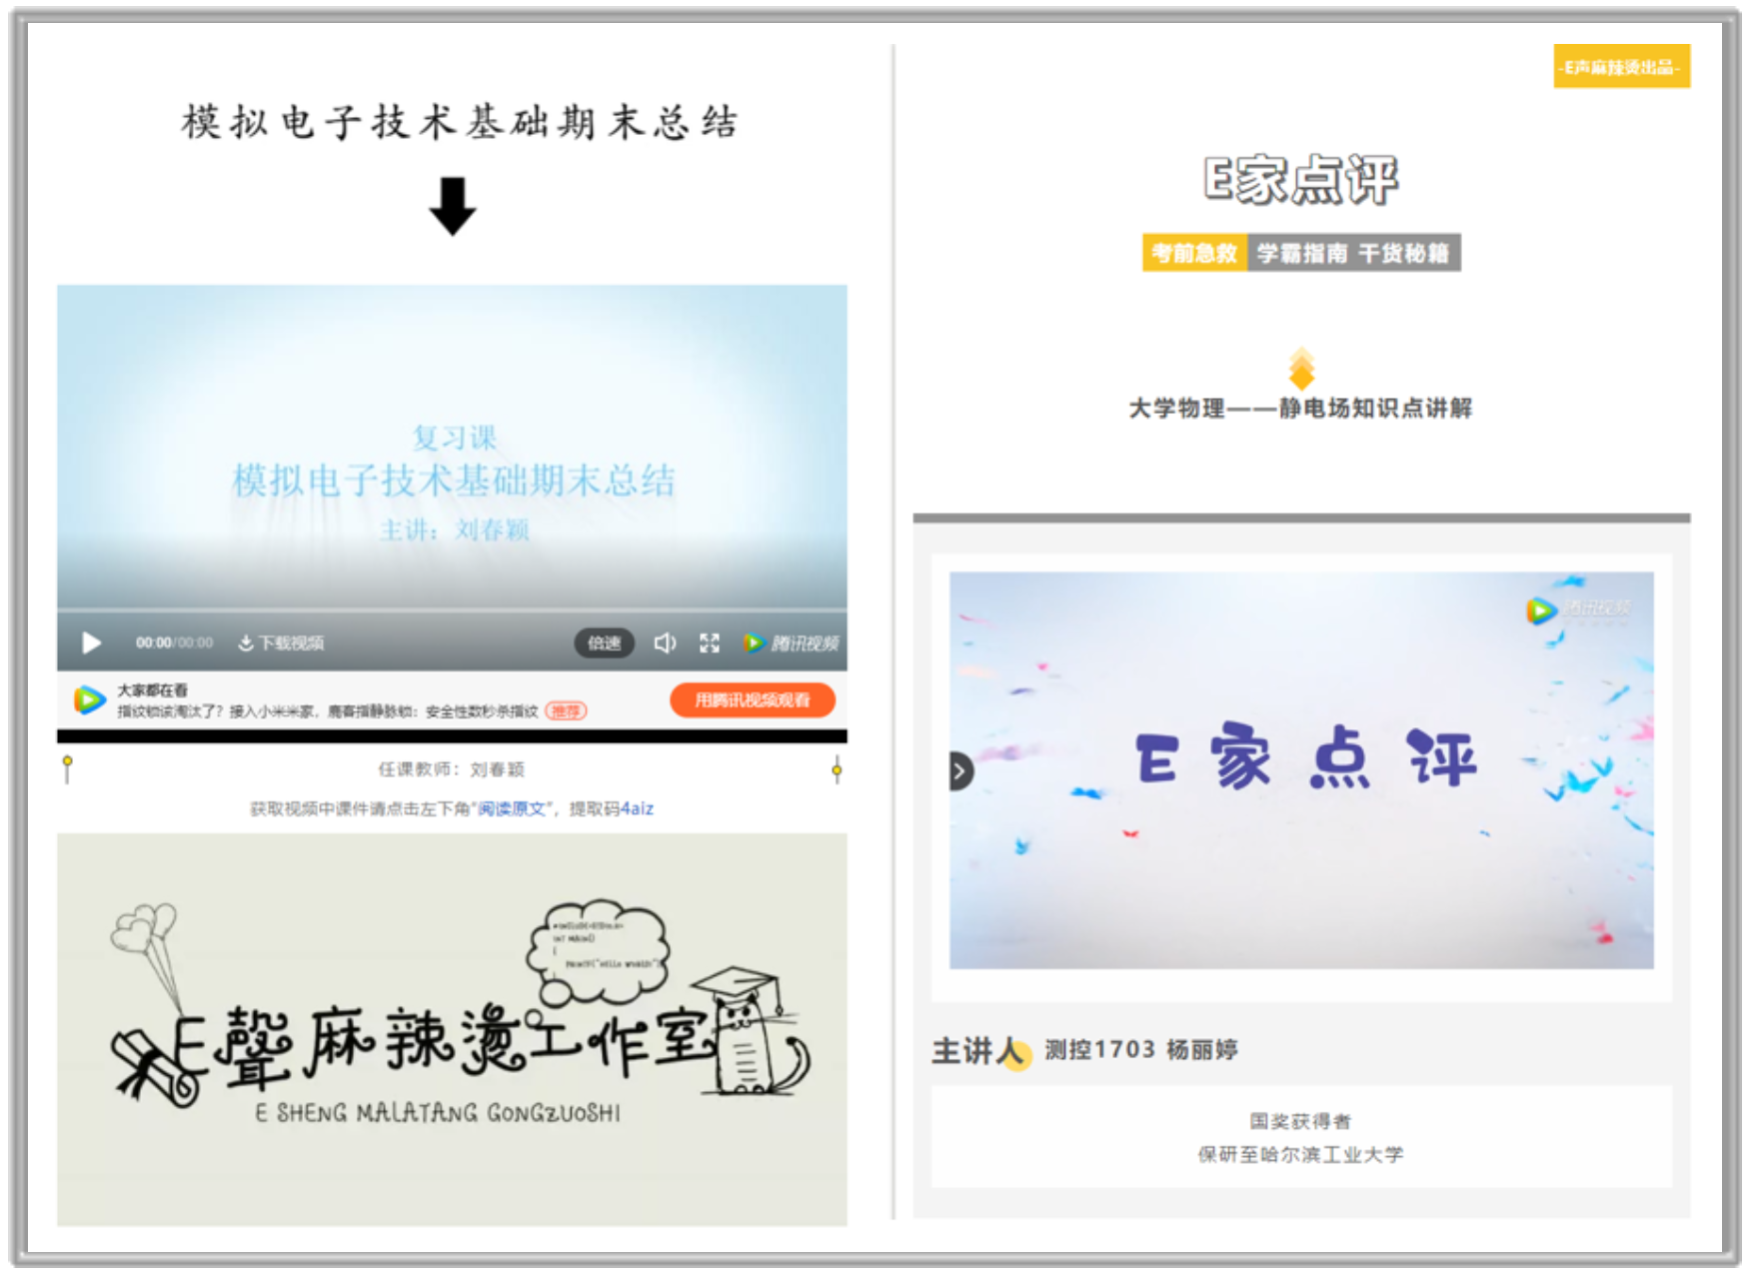Click the E声麻辣烫工作室 banner image
This screenshot has width=1757, height=1282.
coord(452,1029)
